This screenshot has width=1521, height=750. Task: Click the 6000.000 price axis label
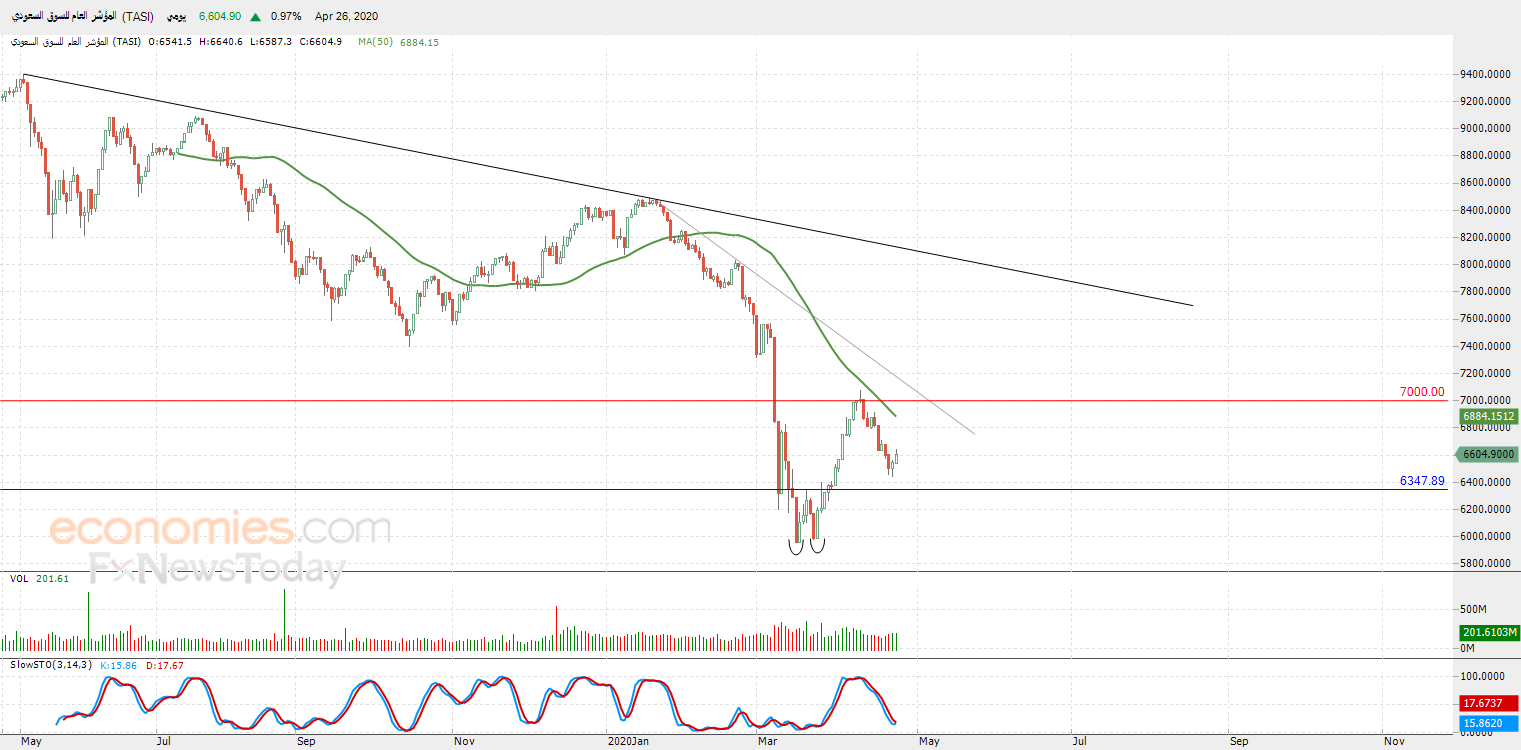[x=1485, y=536]
